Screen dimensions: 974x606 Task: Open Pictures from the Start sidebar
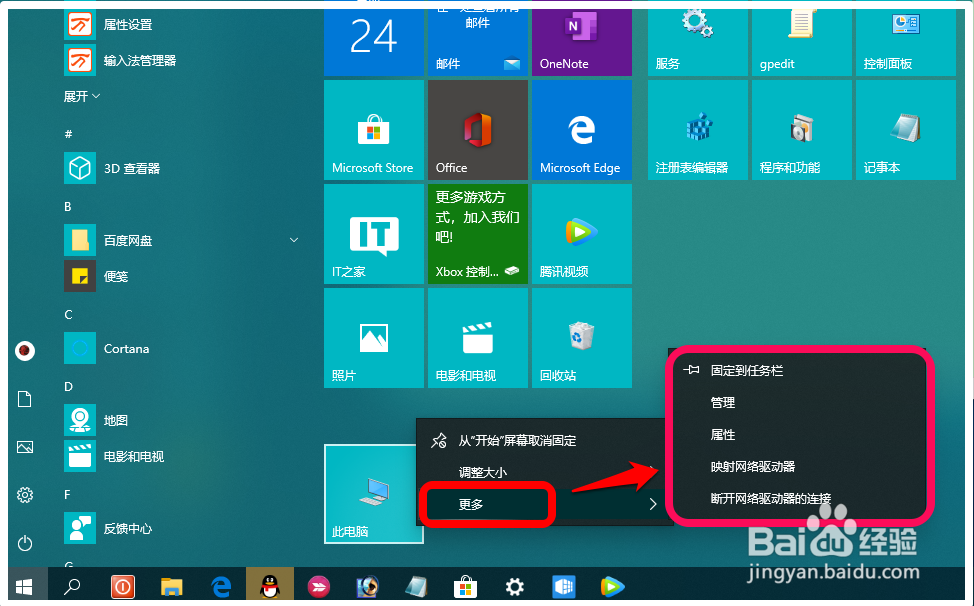(25, 447)
